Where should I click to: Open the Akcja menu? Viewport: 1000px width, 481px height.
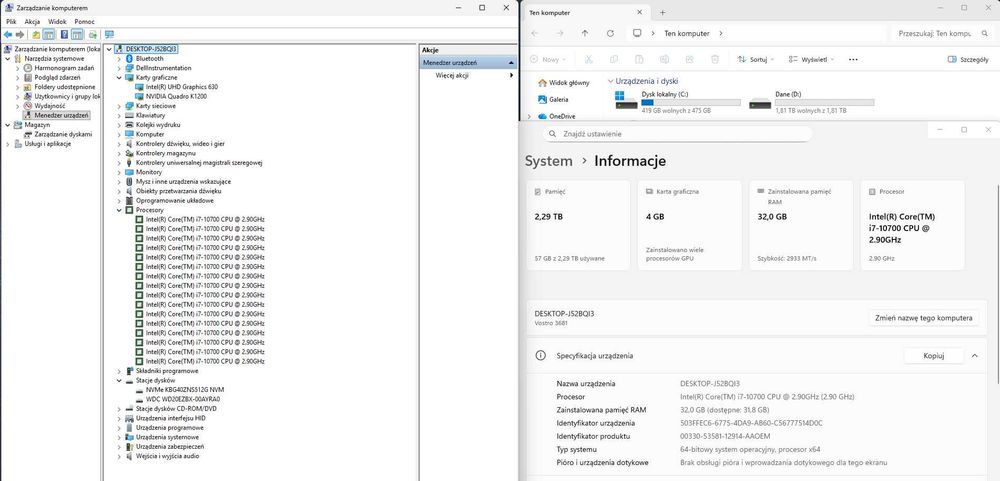(x=32, y=22)
